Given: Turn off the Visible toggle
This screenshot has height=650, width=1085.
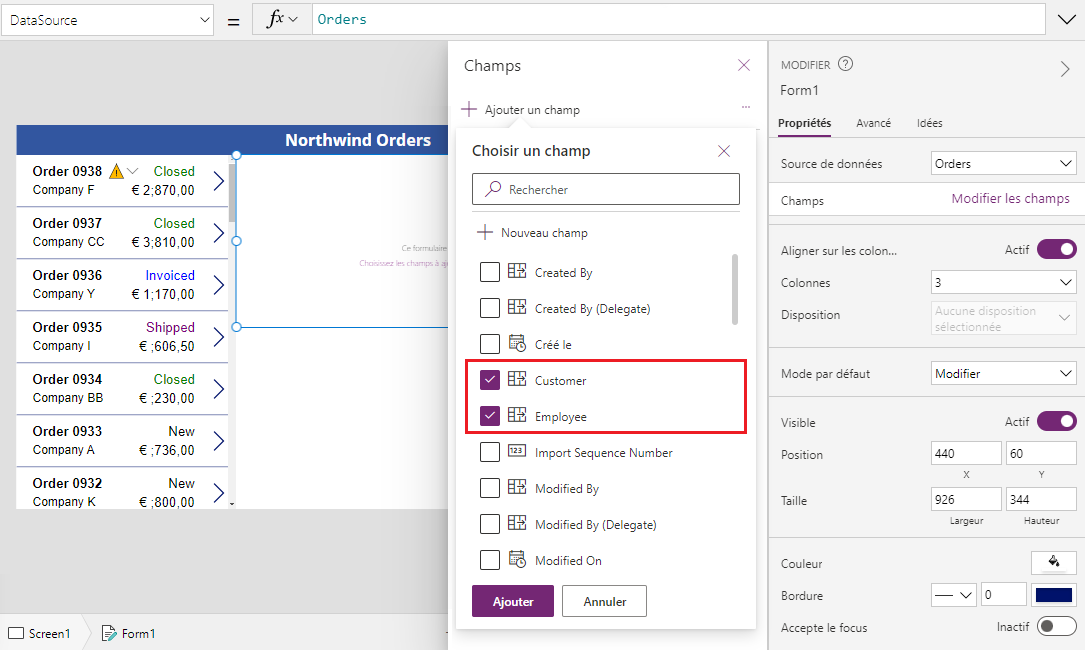Looking at the screenshot, I should 1057,421.
